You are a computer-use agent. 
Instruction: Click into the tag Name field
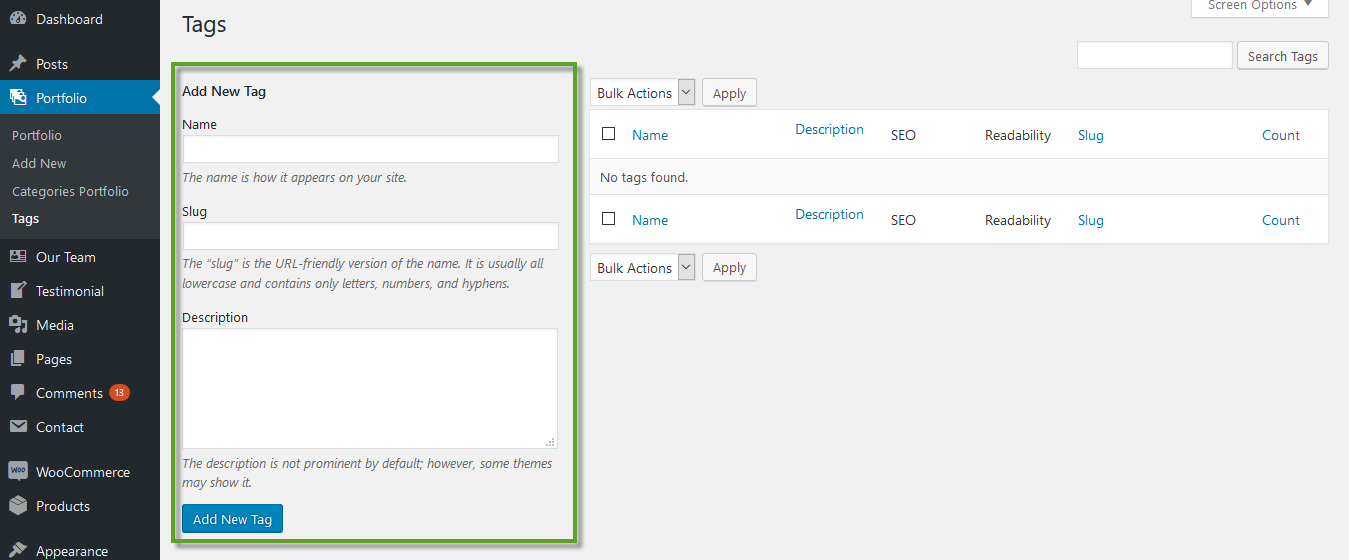coord(370,149)
